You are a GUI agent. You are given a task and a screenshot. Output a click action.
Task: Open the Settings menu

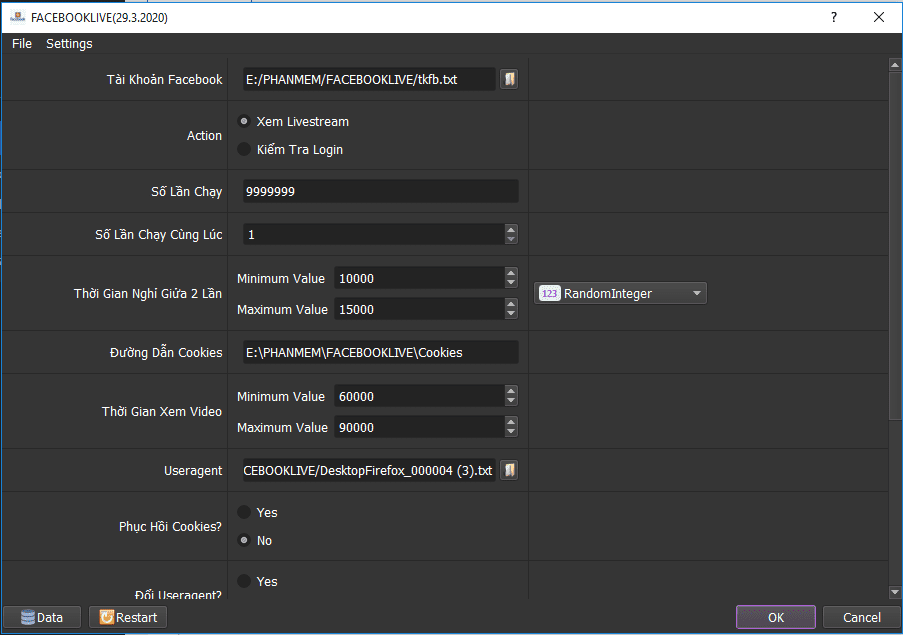pyautogui.click(x=69, y=43)
